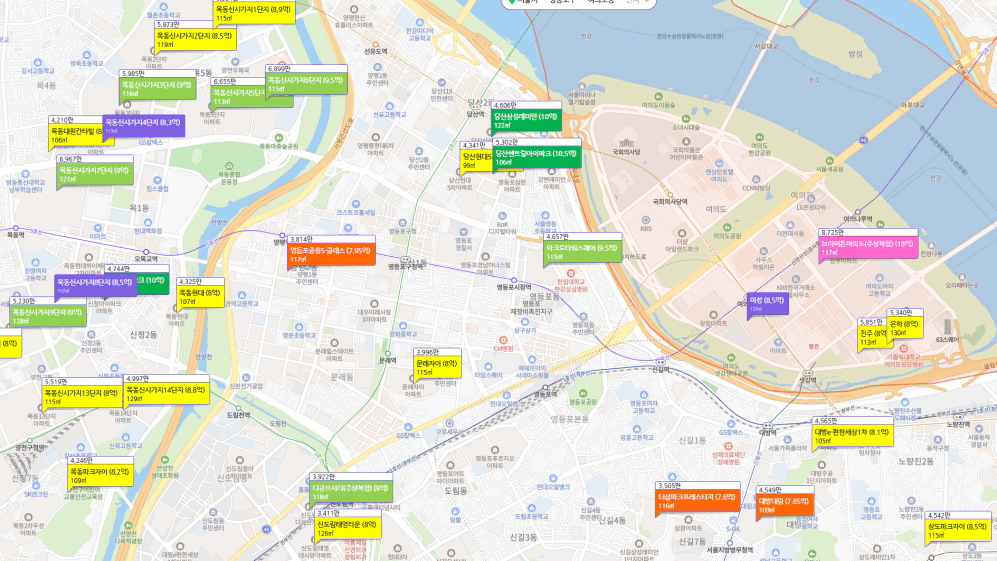Select the 영등포구청역 subway station icon

point(405,260)
